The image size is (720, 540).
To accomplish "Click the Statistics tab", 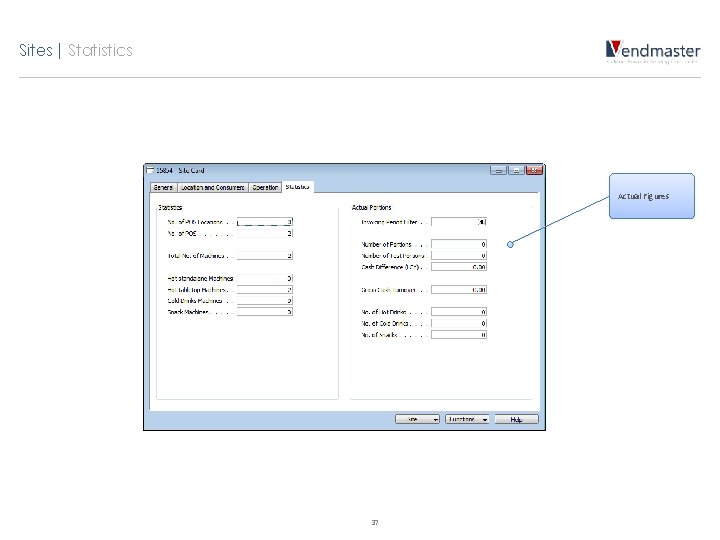I will click(298, 187).
